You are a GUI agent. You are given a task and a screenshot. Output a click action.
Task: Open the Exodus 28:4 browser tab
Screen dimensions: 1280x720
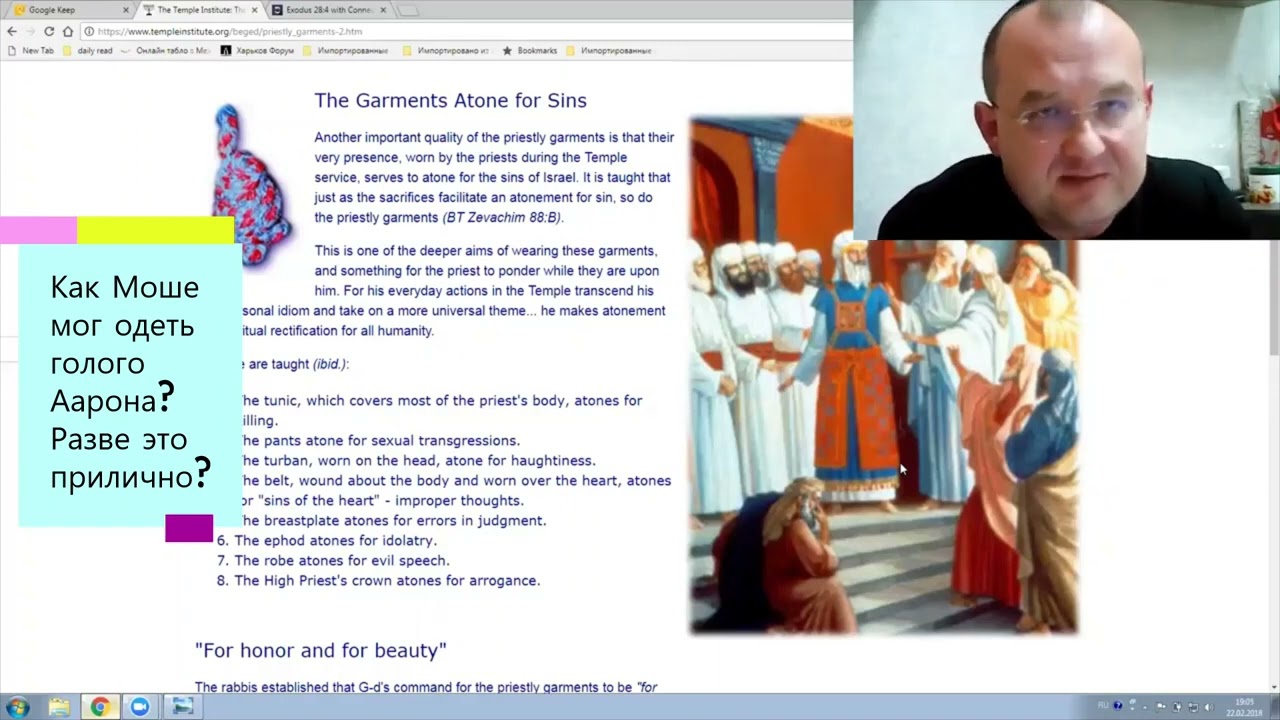tap(327, 10)
